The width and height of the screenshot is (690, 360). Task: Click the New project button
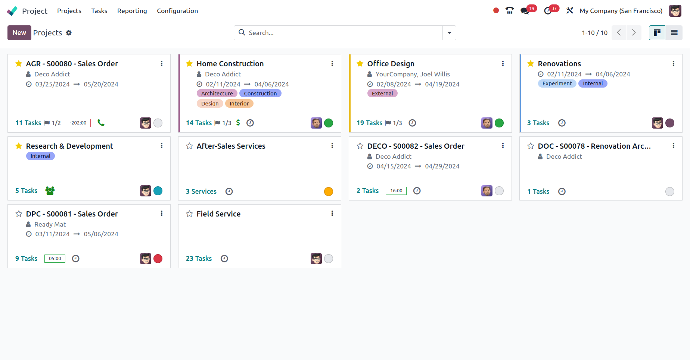(x=19, y=33)
